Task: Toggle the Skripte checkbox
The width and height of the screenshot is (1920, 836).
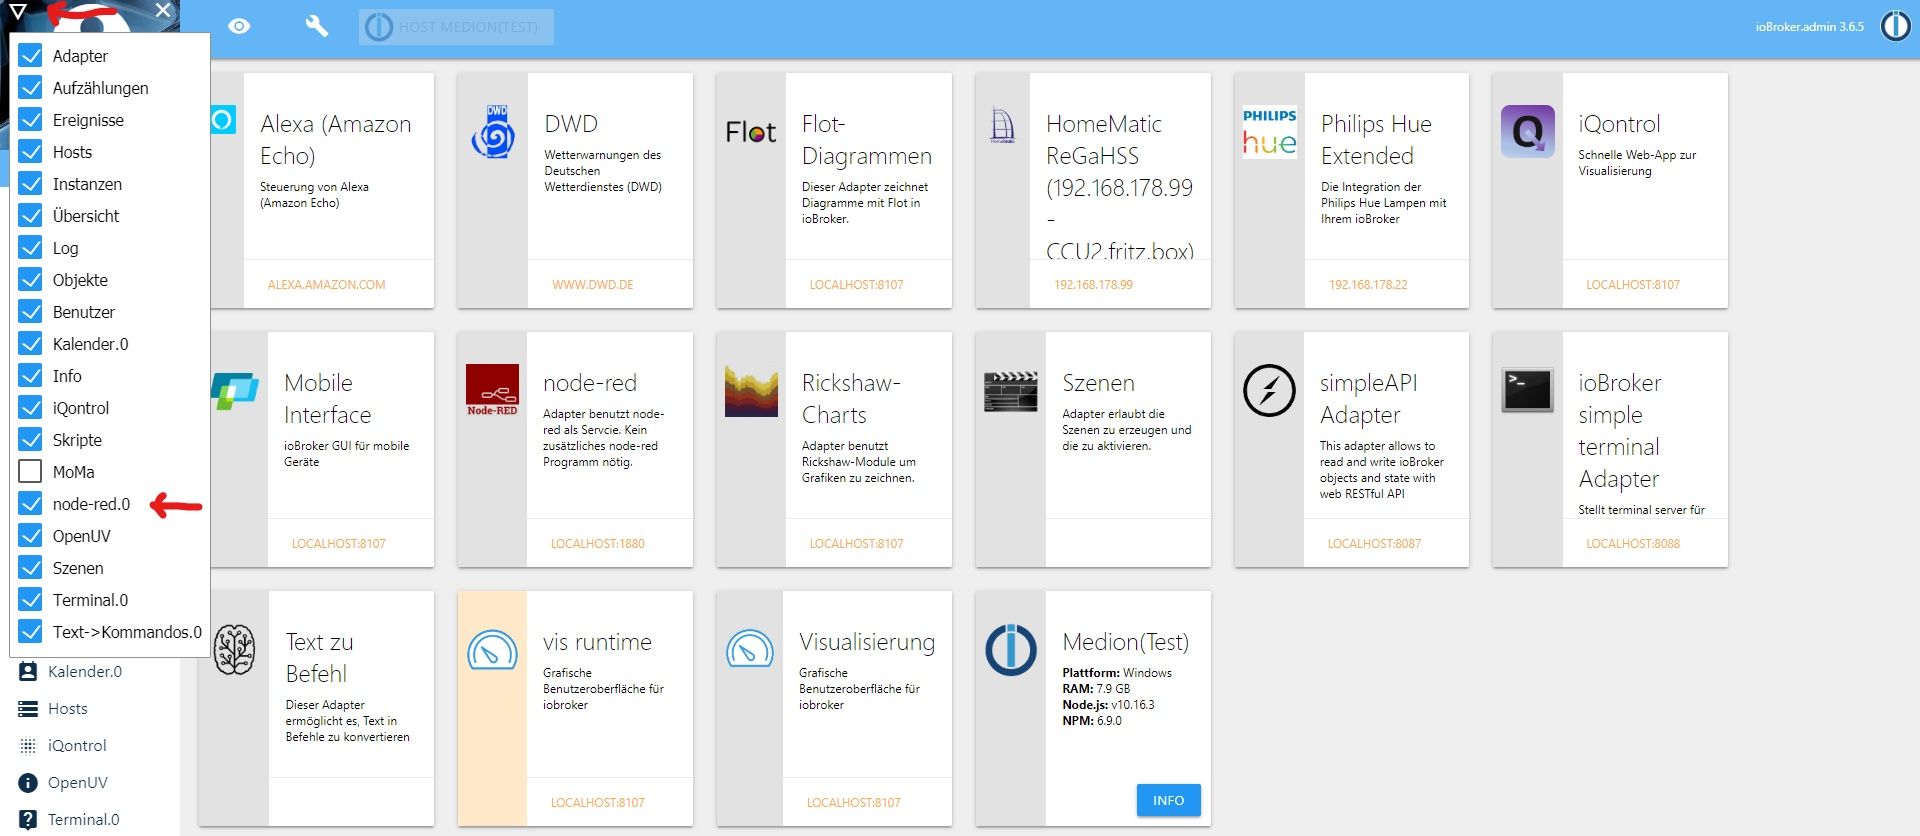Action: pyautogui.click(x=31, y=440)
